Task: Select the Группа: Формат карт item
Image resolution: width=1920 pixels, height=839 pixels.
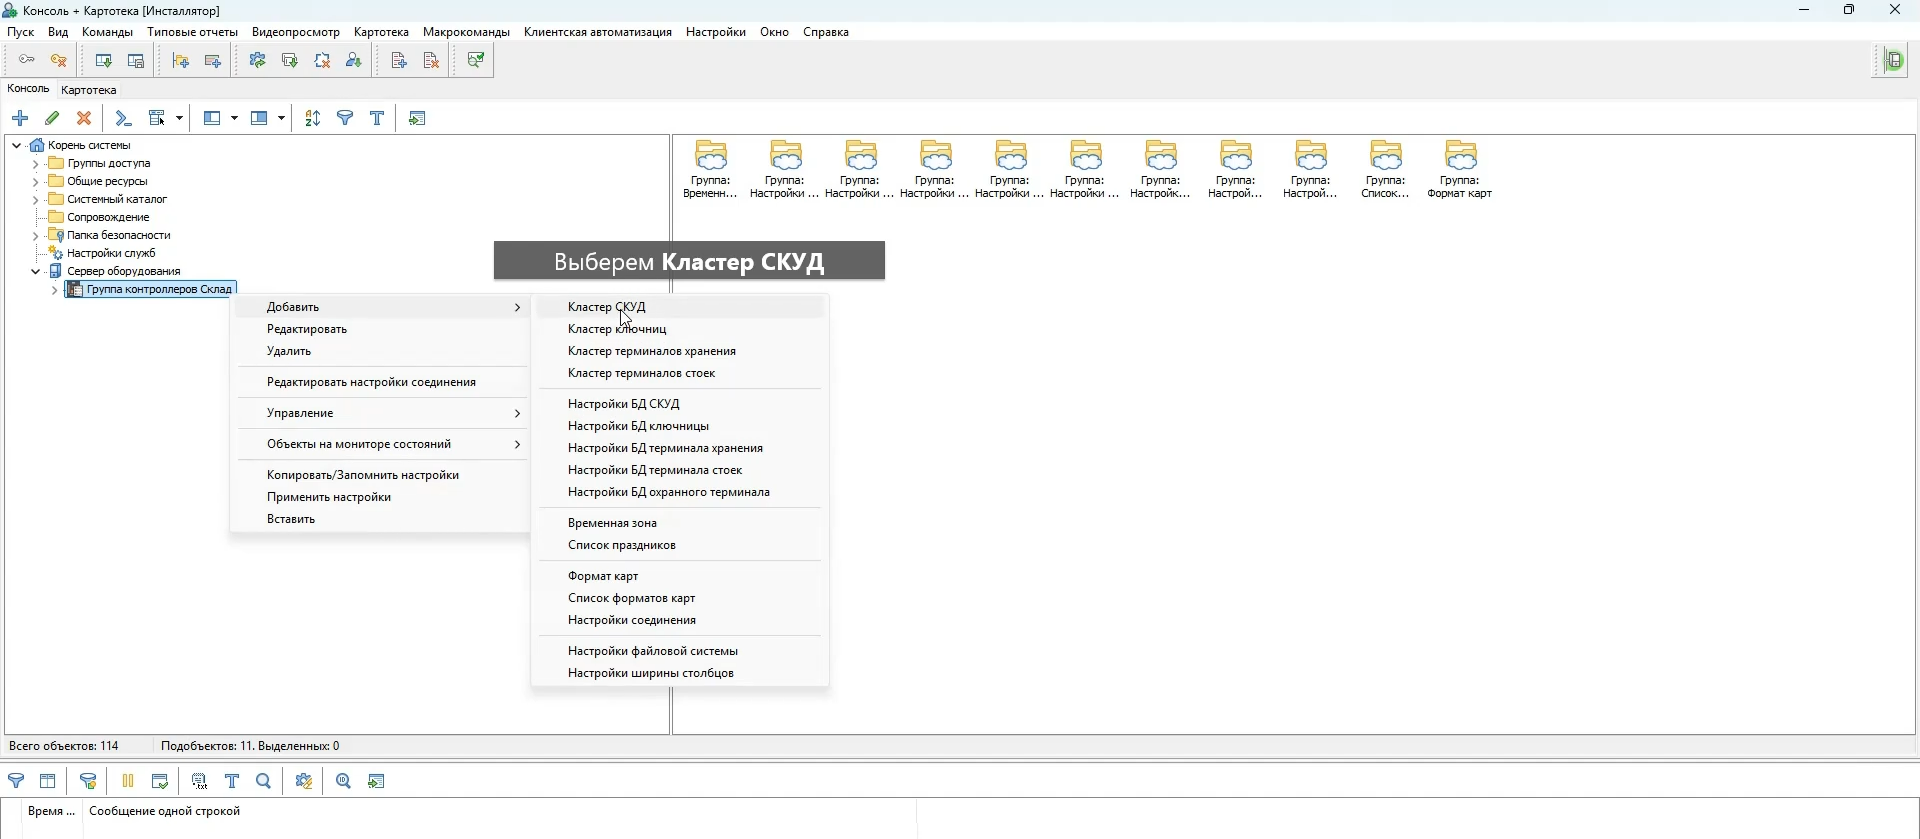Action: pos(1461,170)
